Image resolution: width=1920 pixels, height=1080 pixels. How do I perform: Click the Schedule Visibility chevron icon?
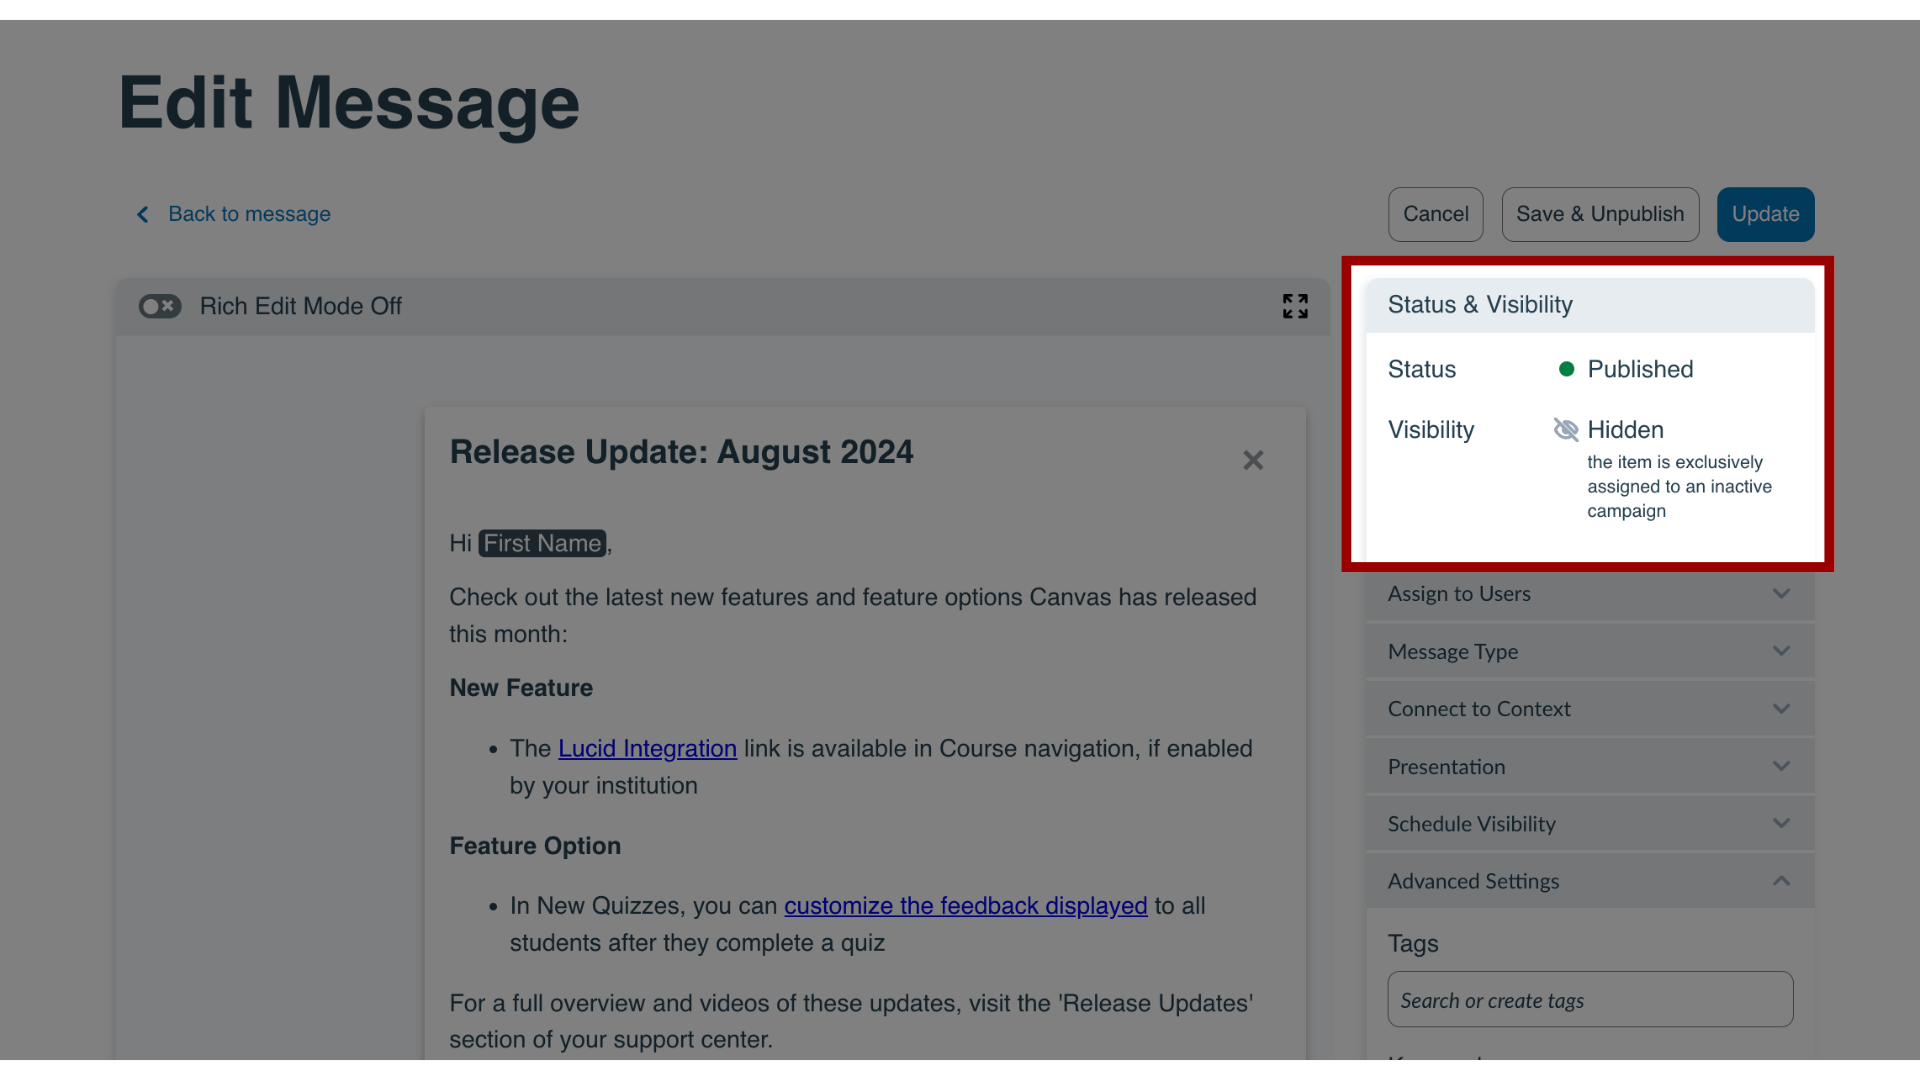pyautogui.click(x=1780, y=824)
